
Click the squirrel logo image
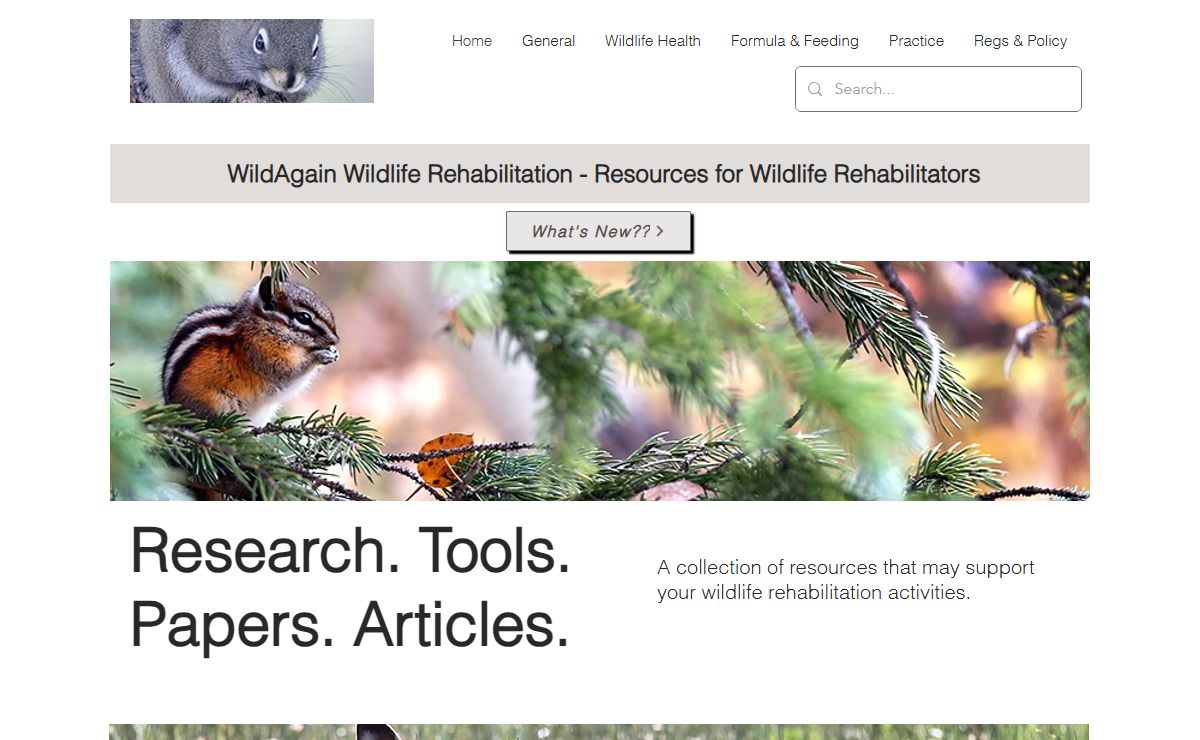252,61
